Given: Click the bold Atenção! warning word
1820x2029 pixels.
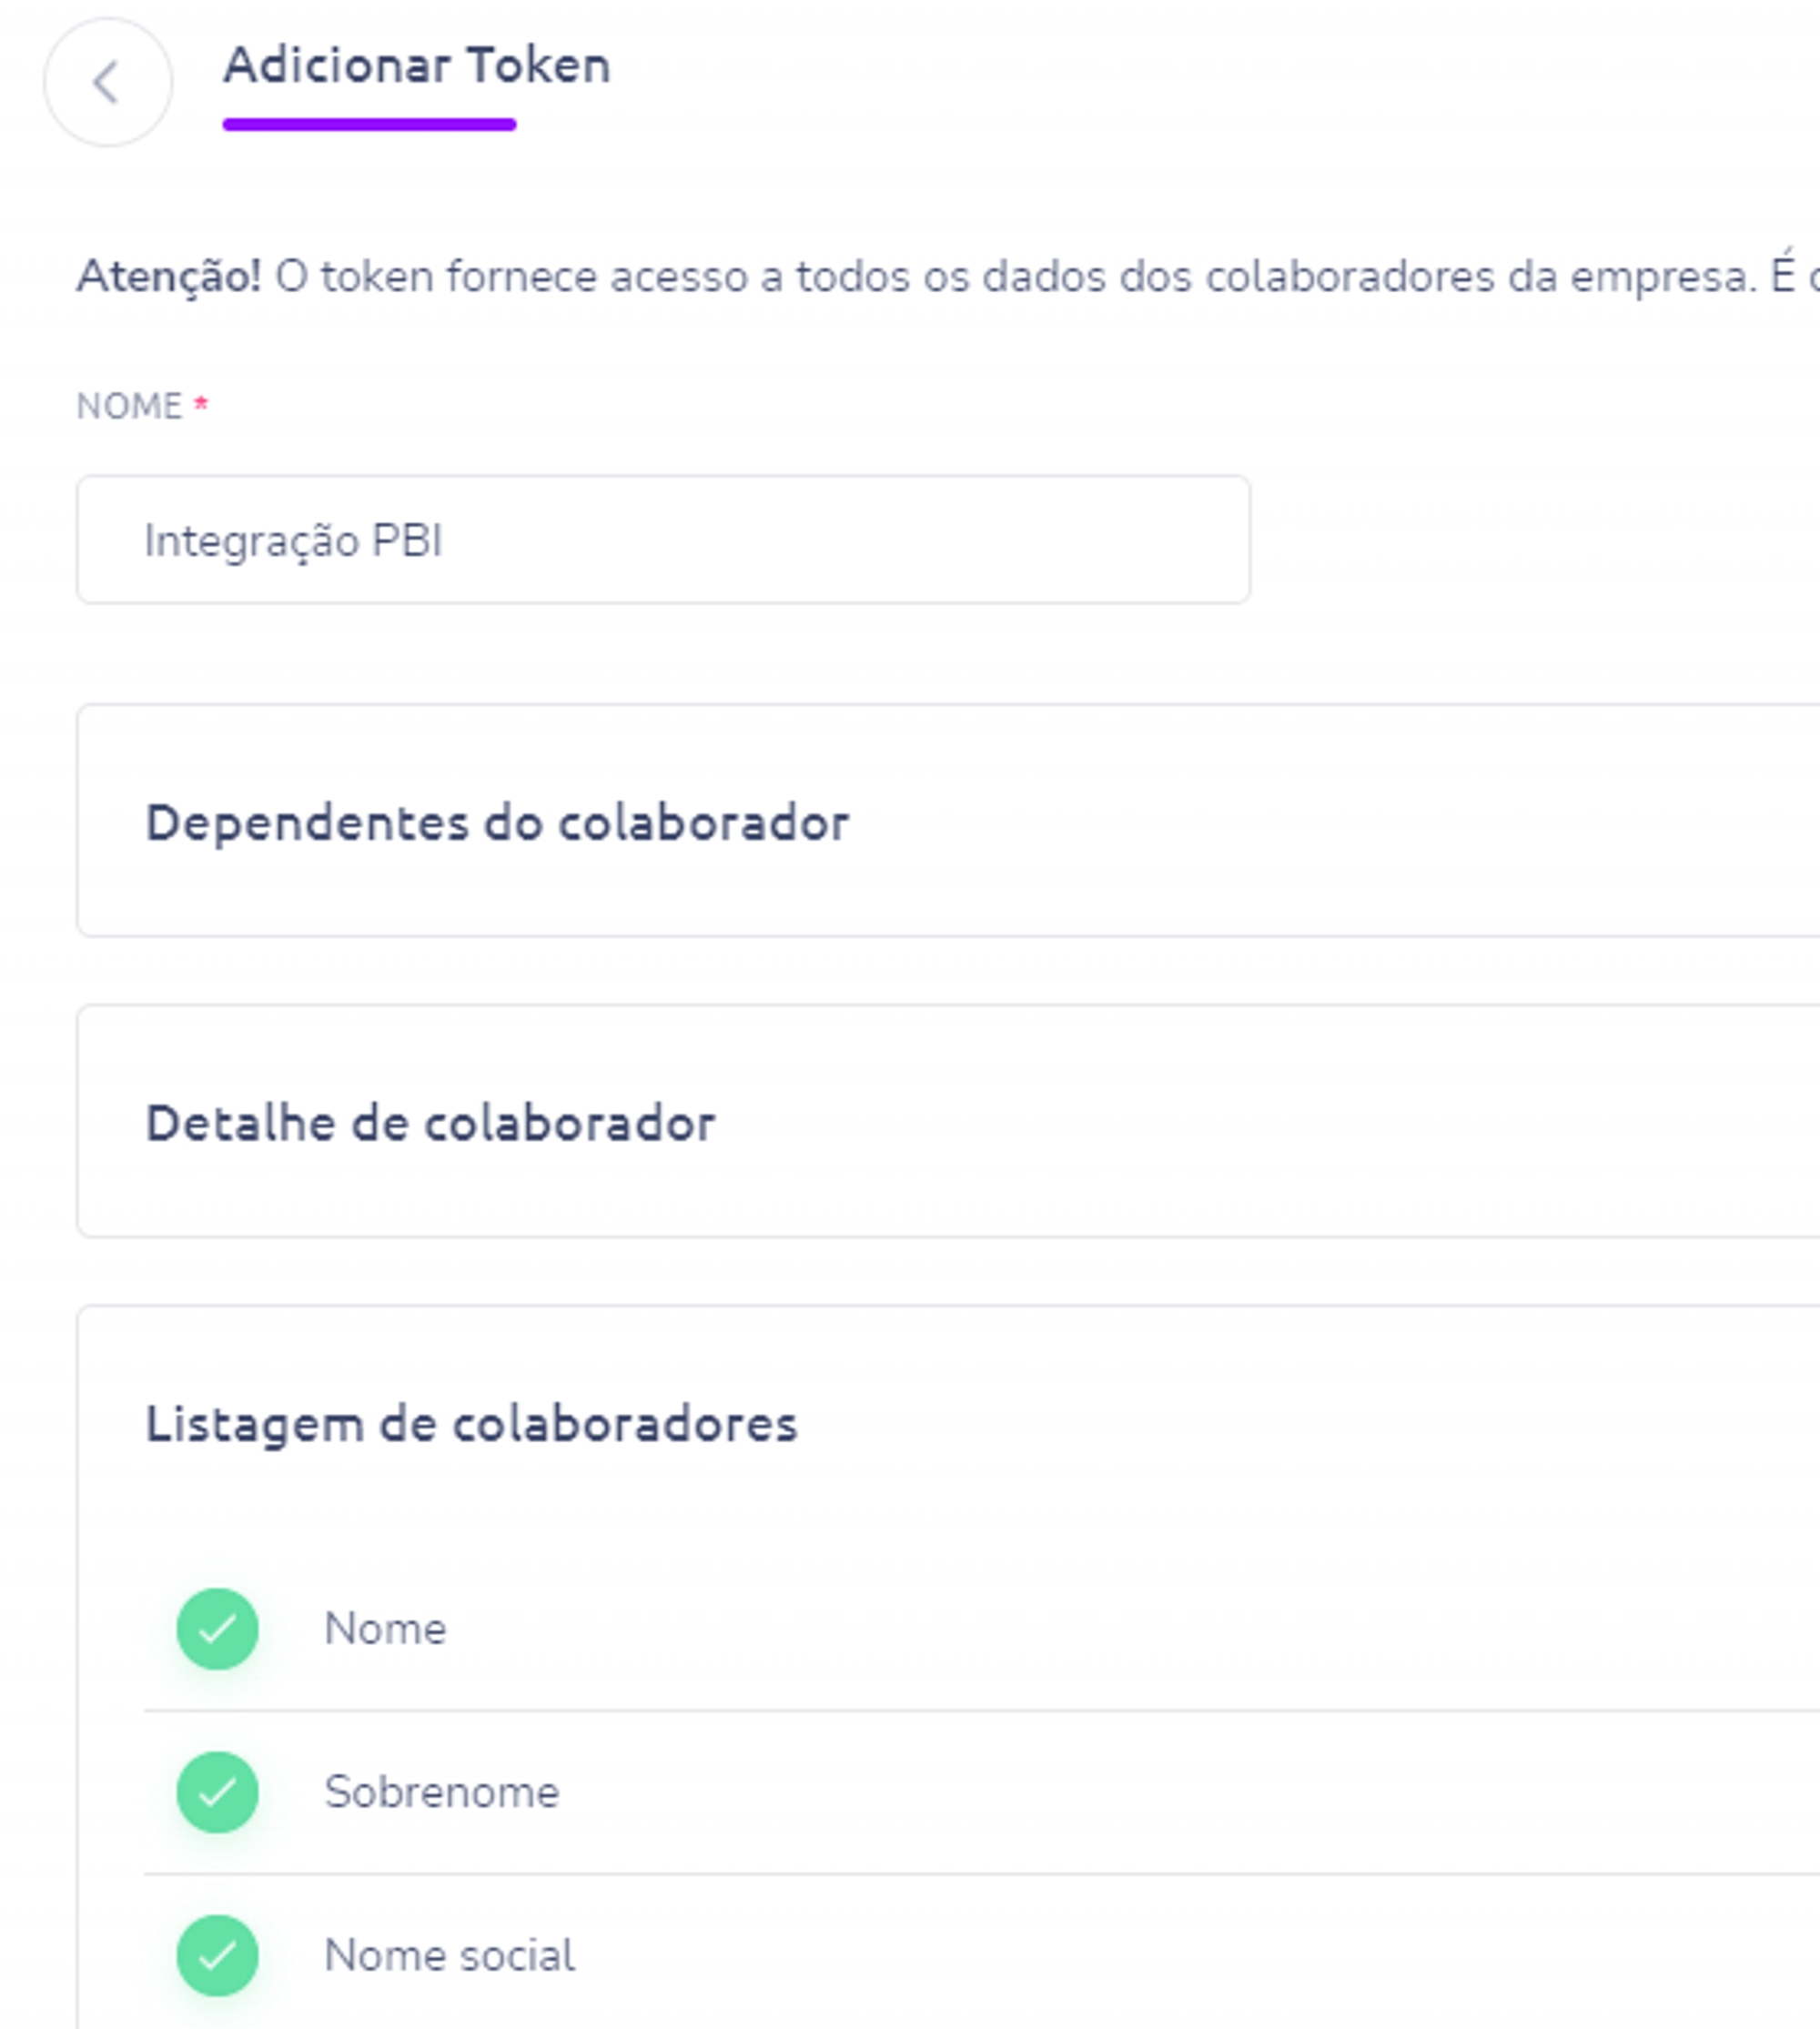Looking at the screenshot, I should 168,277.
